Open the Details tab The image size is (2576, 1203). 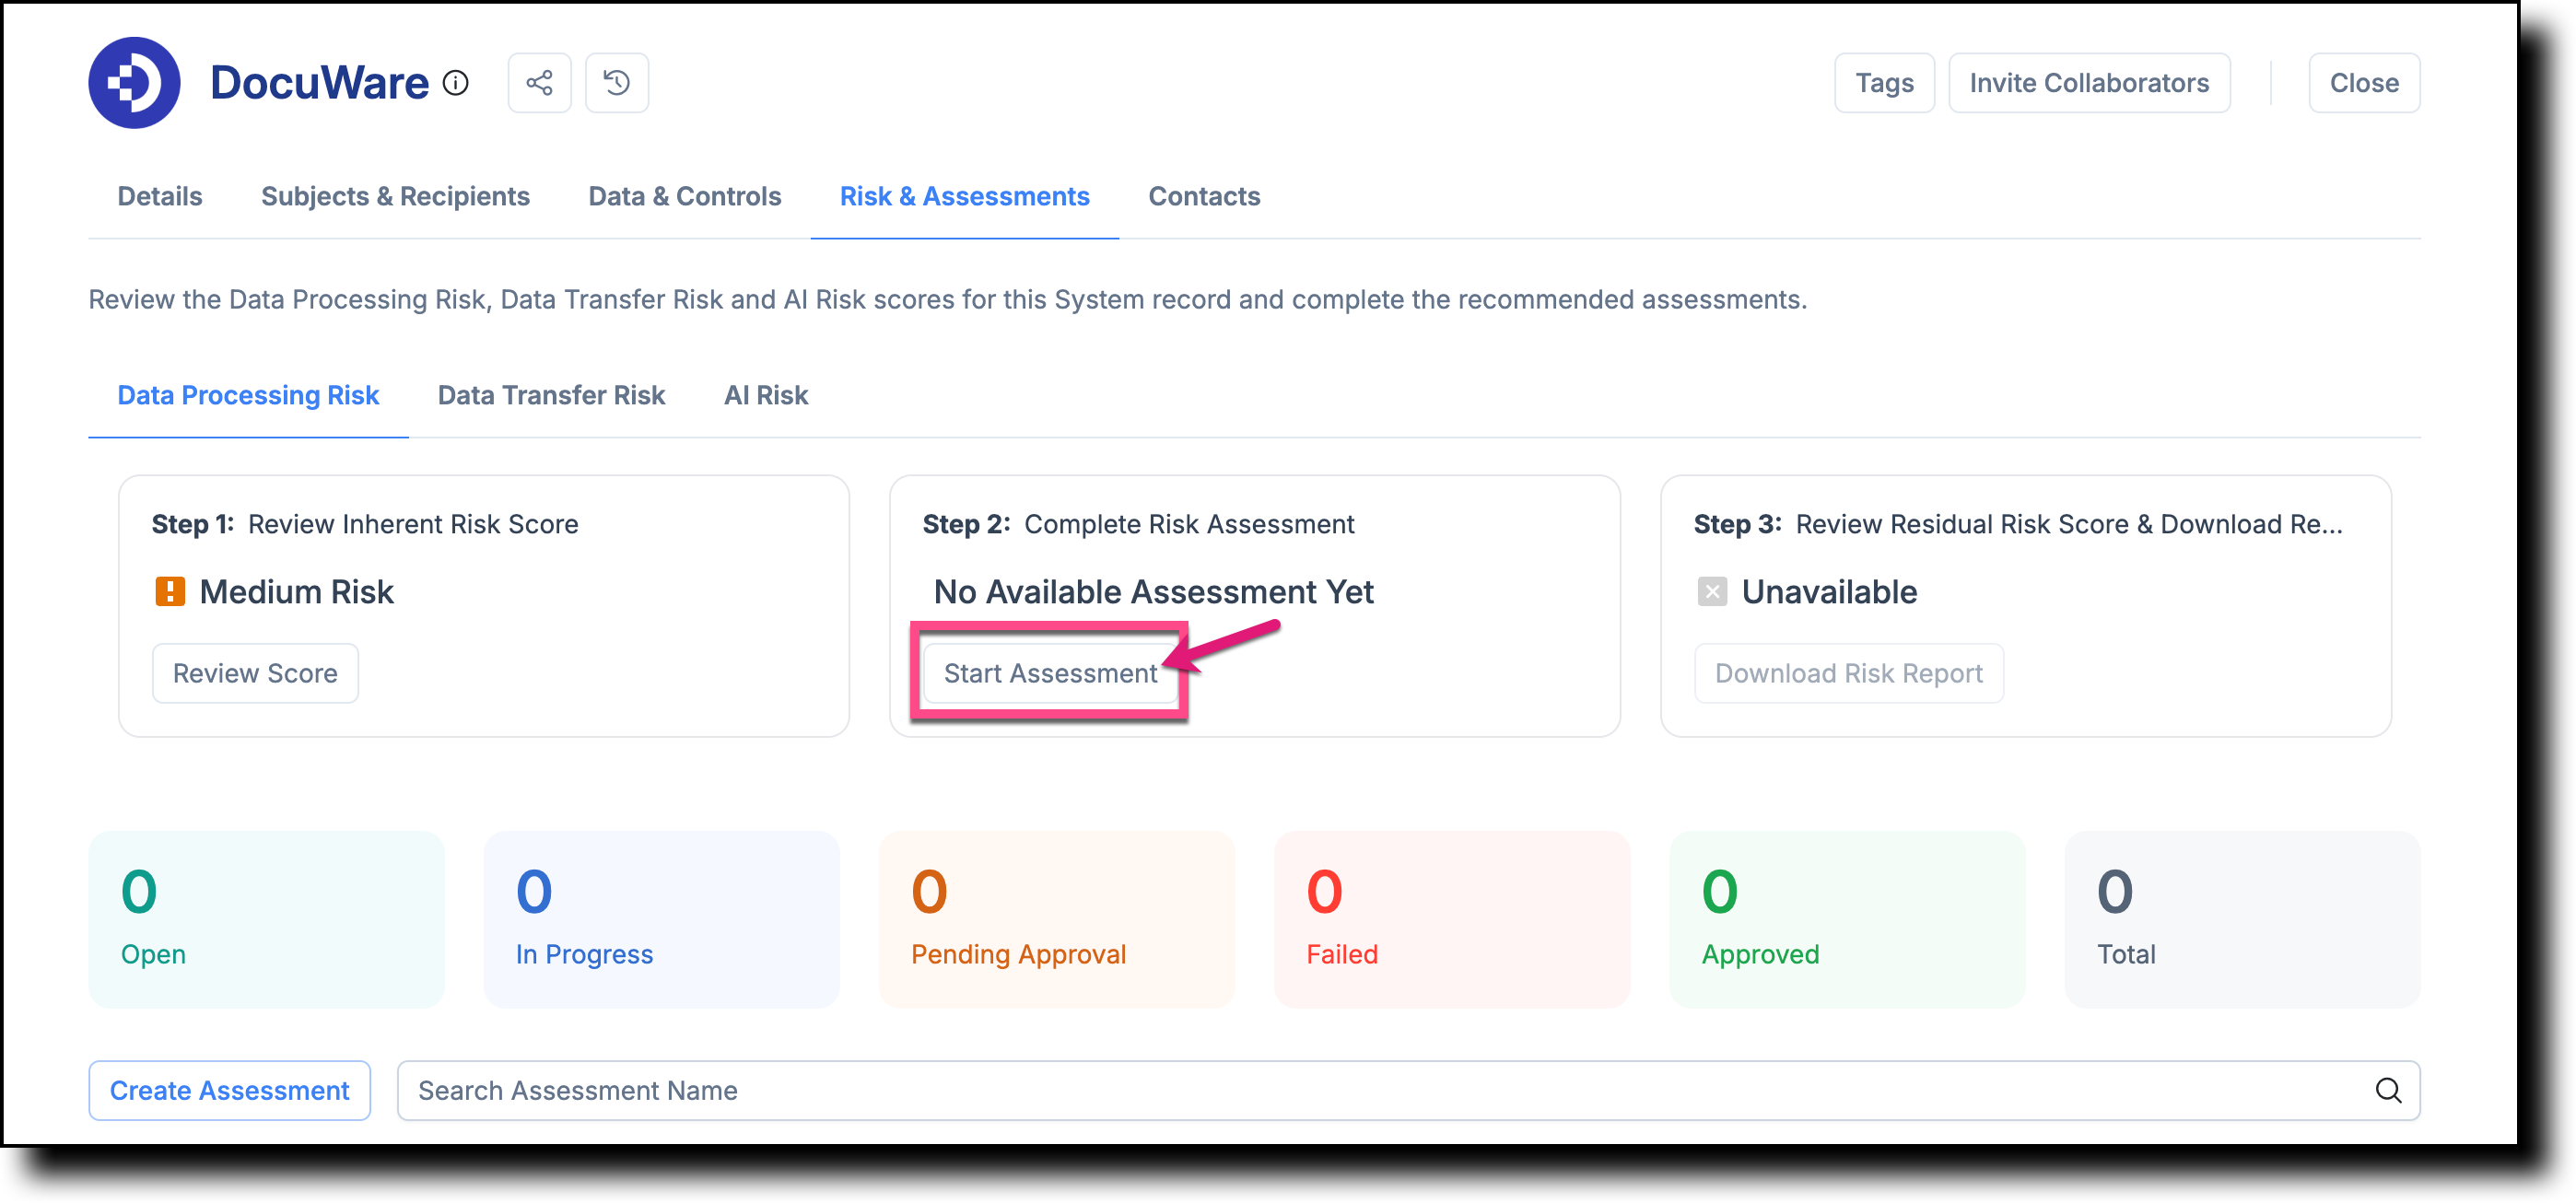(x=160, y=196)
